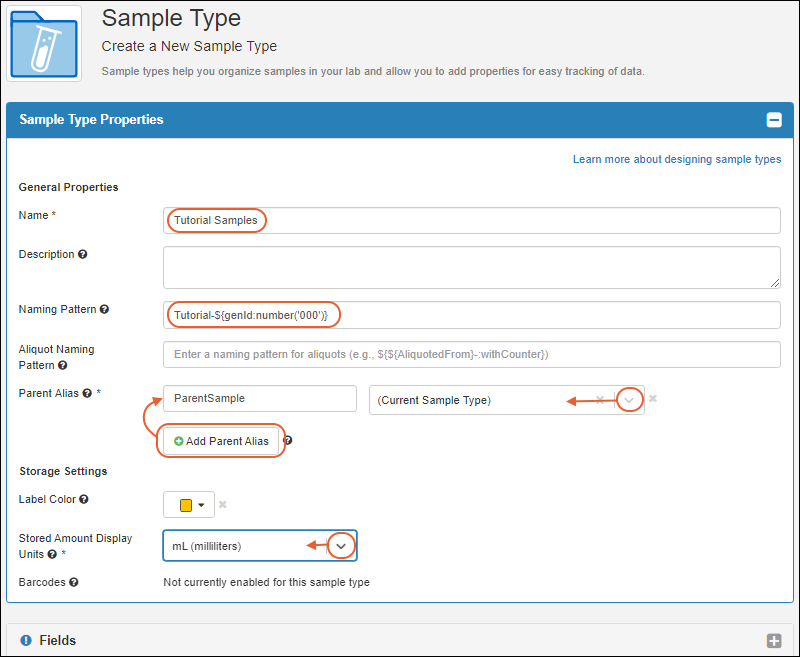Open Stored Amount Display Units dropdown
800x657 pixels.
click(x=341, y=546)
